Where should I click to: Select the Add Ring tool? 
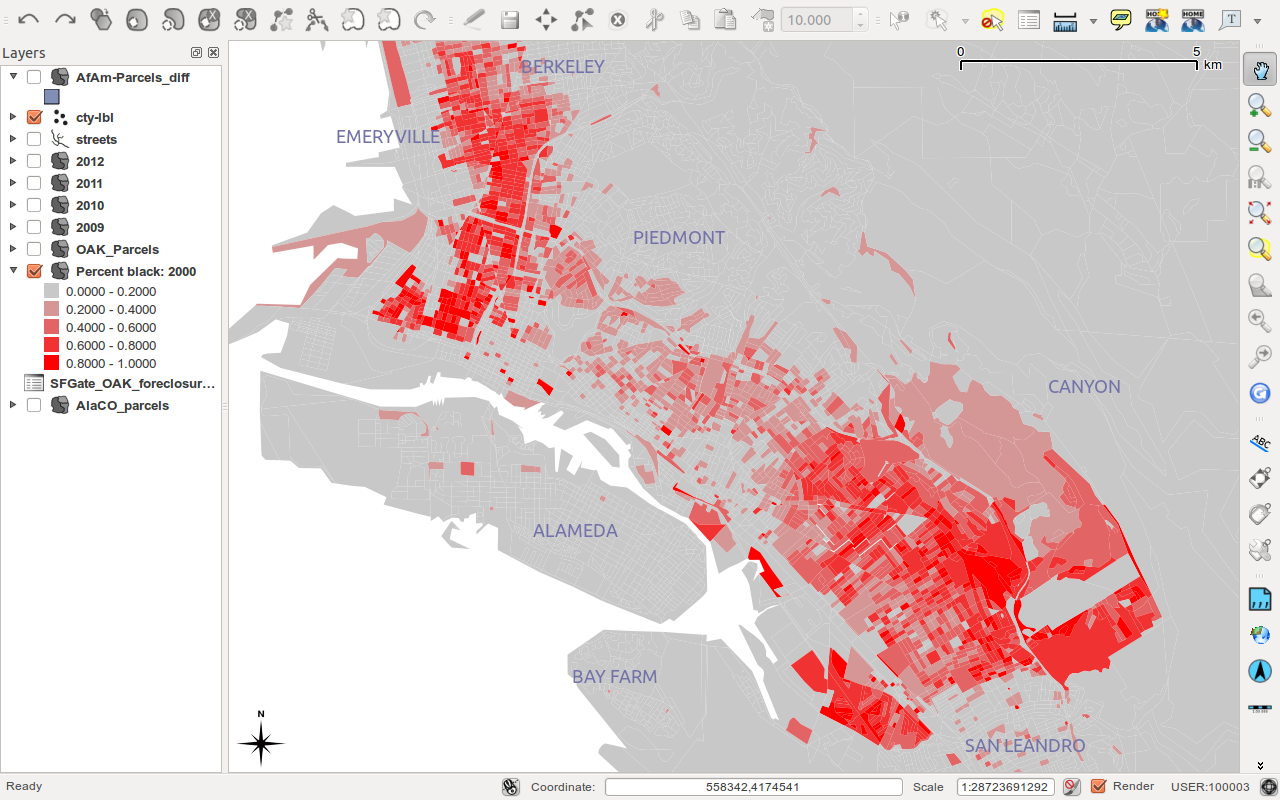click(x=137, y=19)
